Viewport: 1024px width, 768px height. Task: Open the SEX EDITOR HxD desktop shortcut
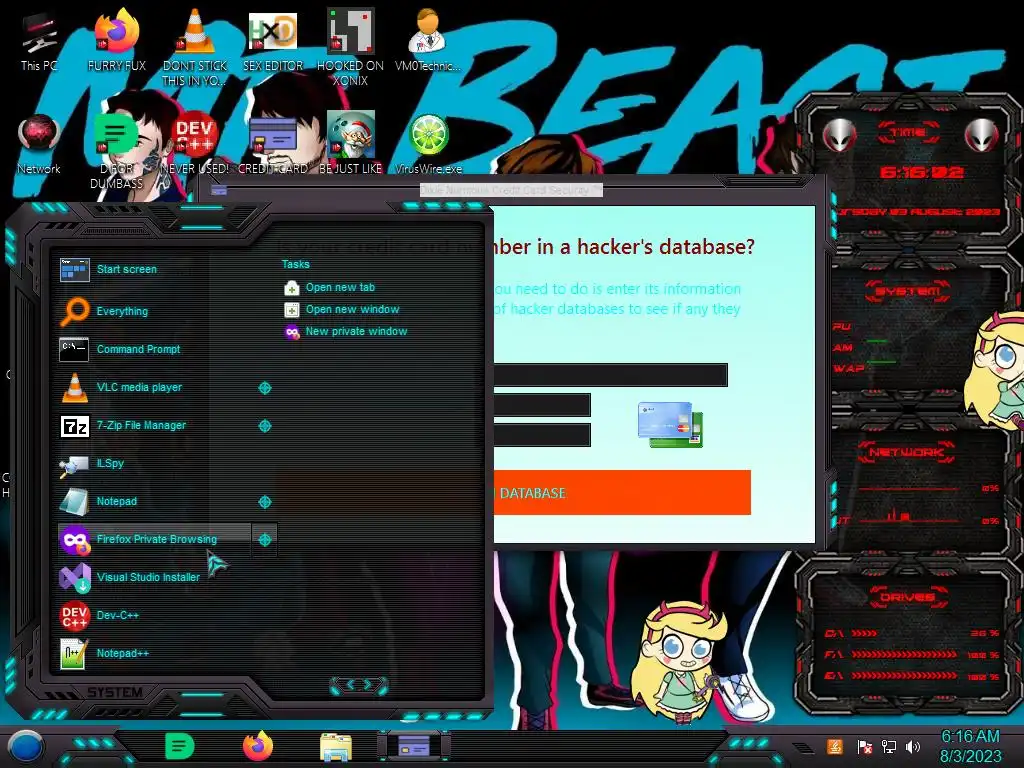point(273,40)
